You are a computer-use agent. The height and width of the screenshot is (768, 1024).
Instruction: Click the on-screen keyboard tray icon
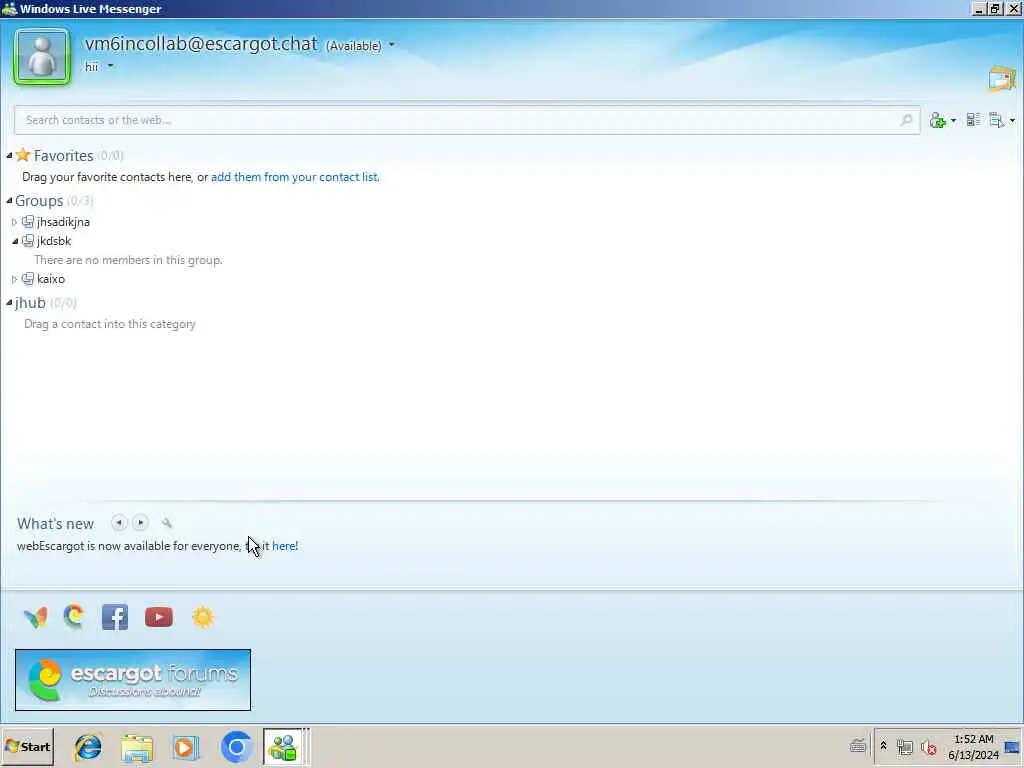[x=857, y=745]
